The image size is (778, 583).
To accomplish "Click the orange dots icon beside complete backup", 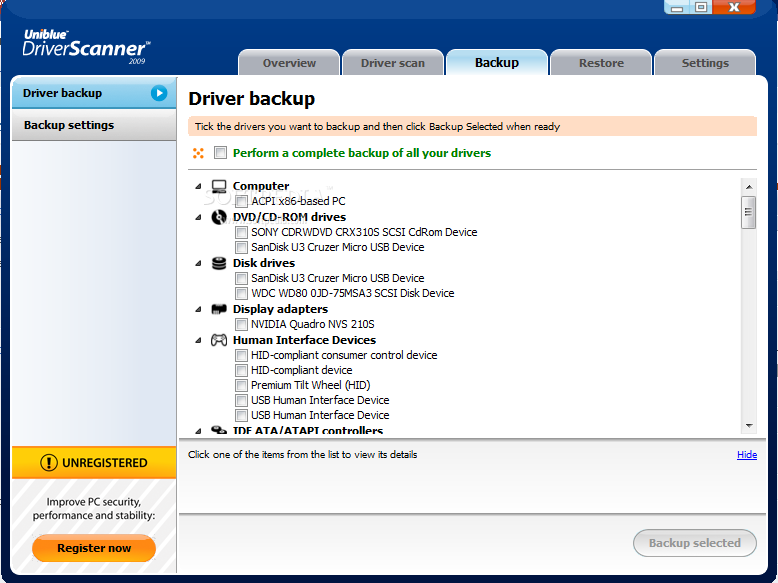I will [x=198, y=153].
